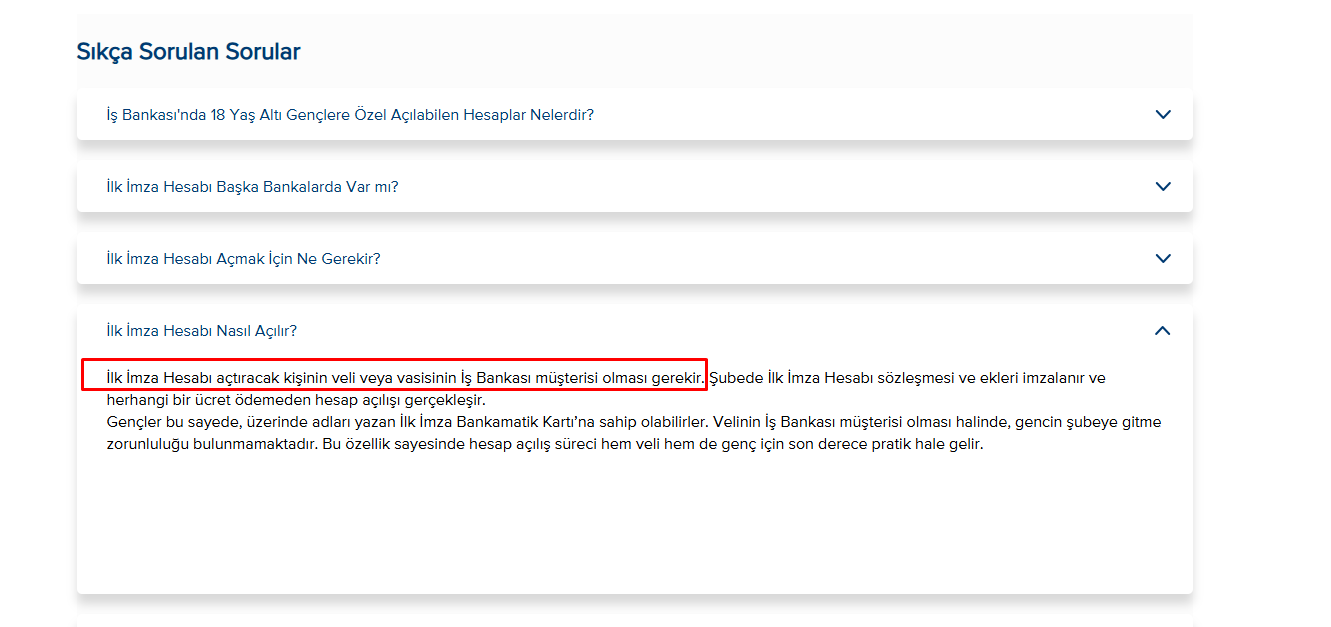Expand chevron for Başka Bankalarda Var mı question
Viewport: 1331px width, 627px height.
coord(1163,186)
